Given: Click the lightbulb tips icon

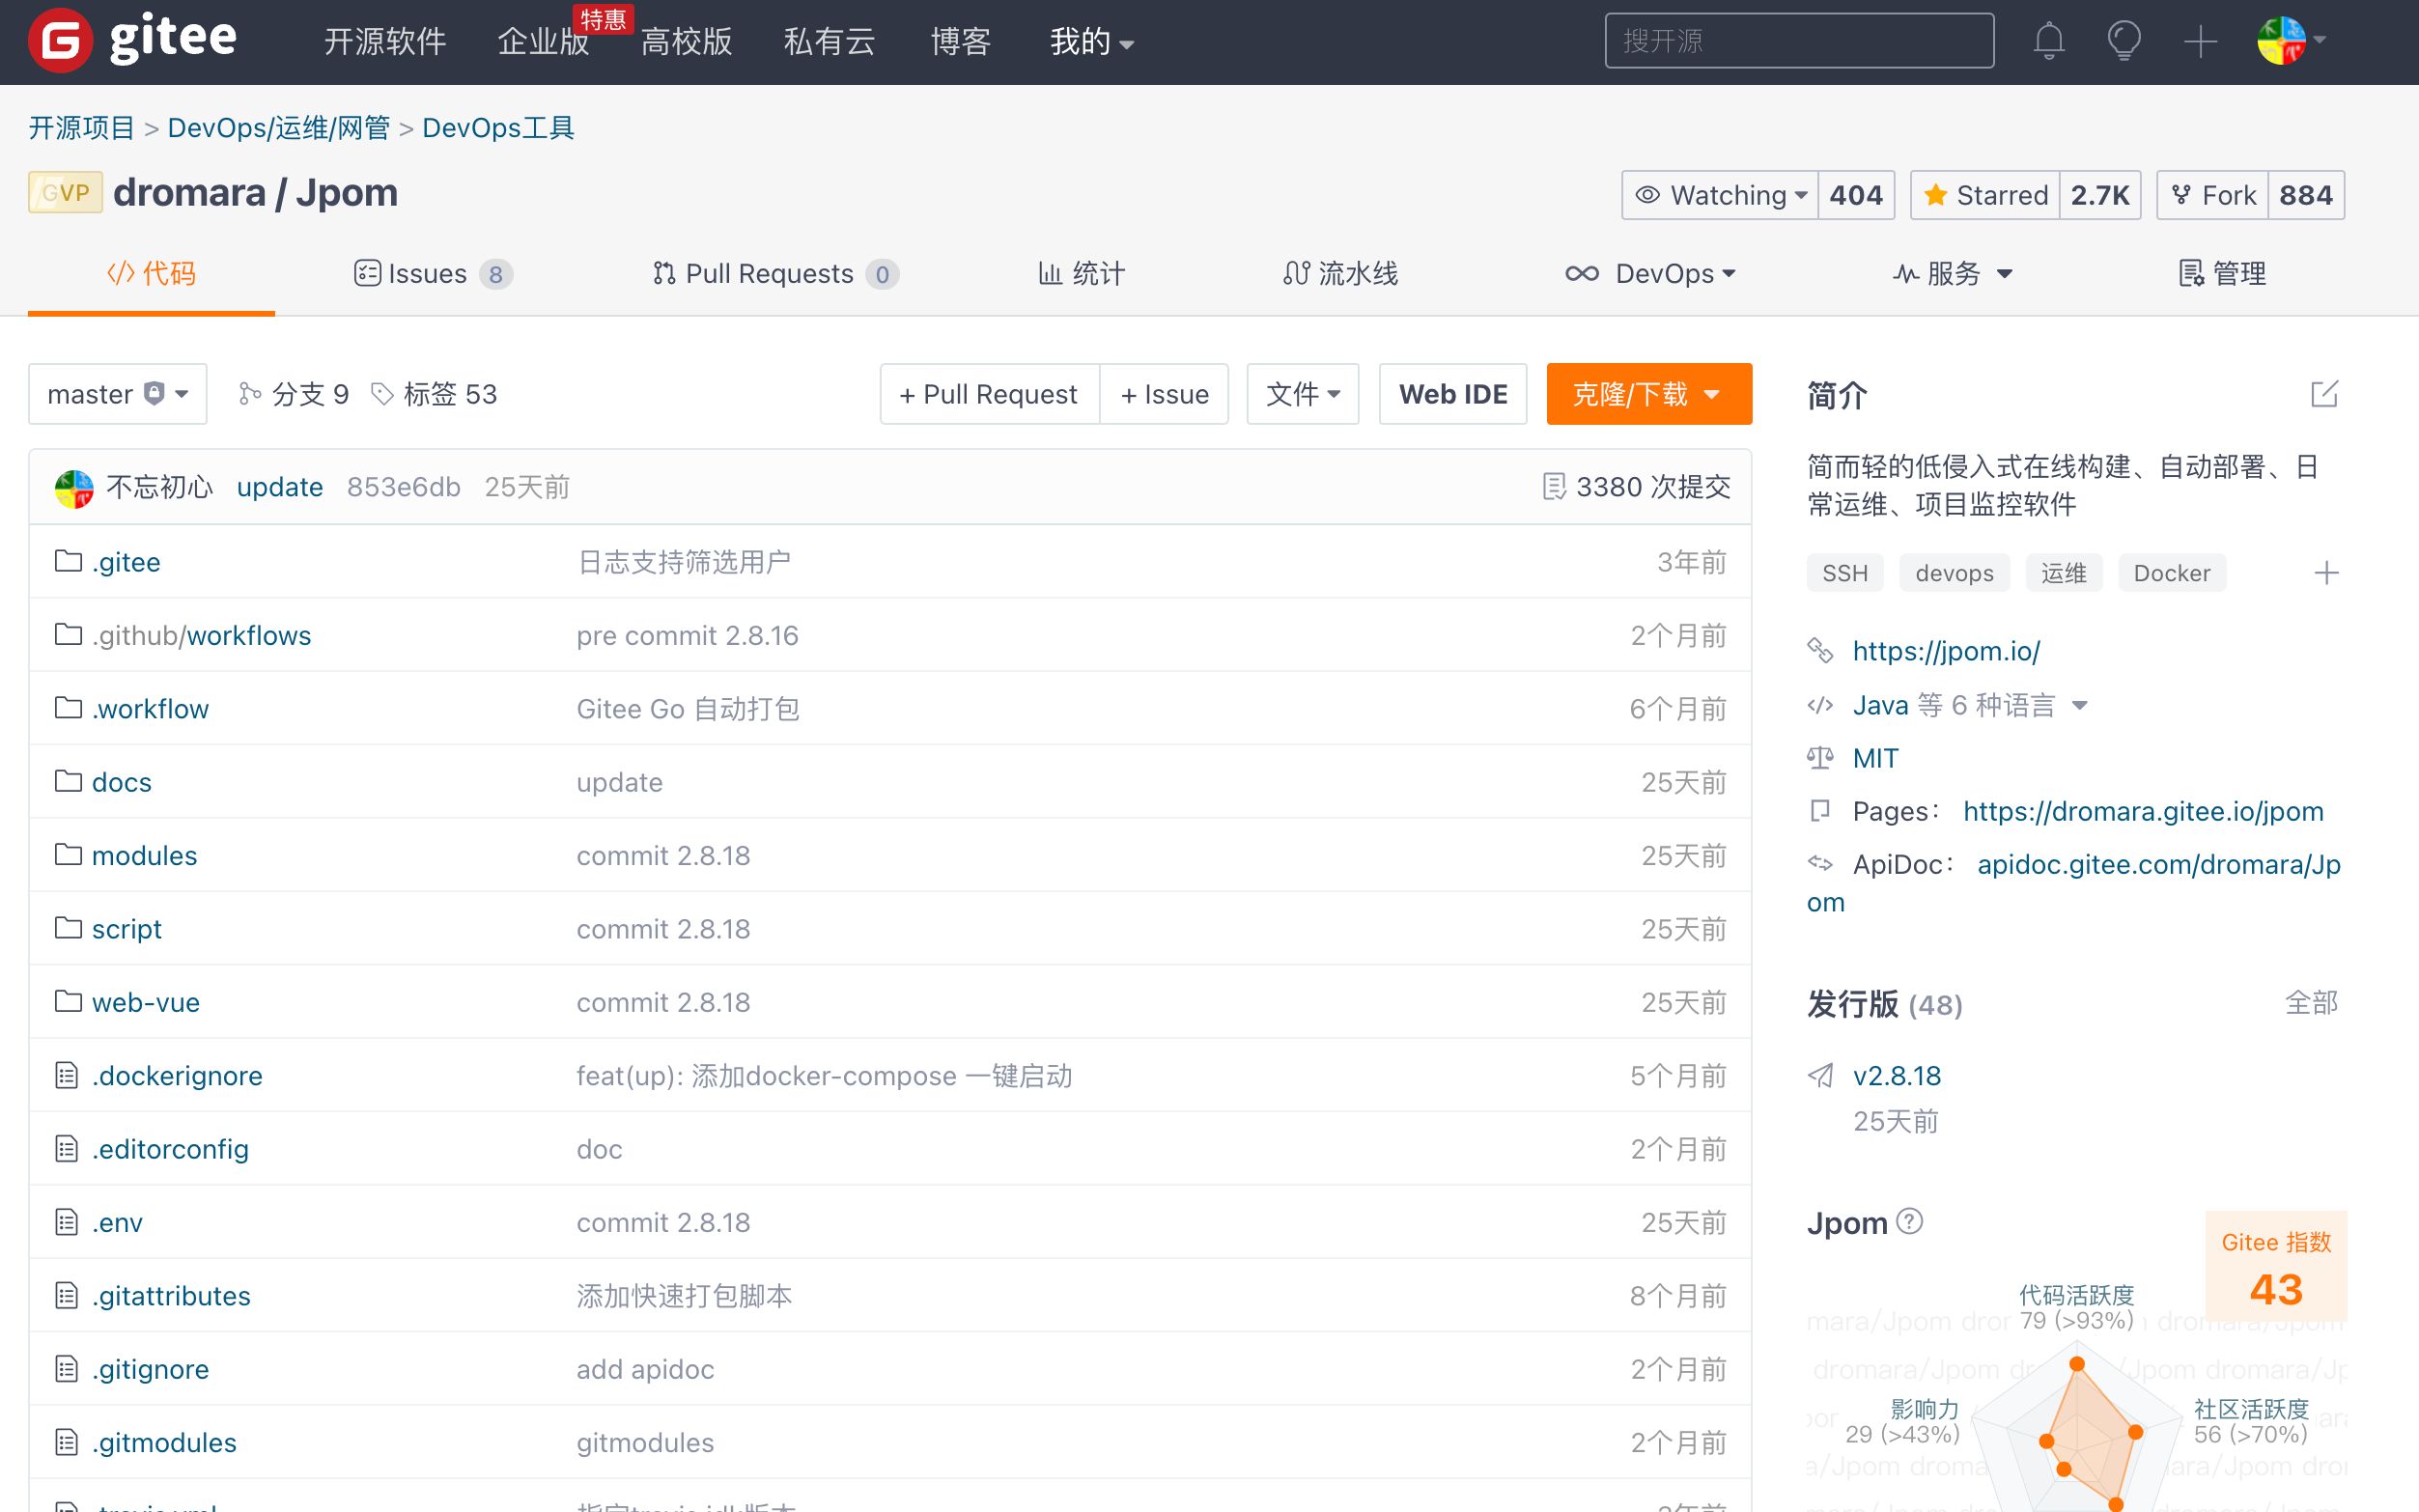Looking at the screenshot, I should pos(2123,41).
